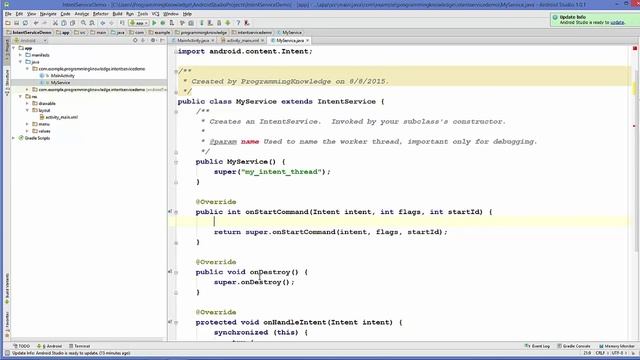Open the VCS menu
640x360 pixels.
coord(156,14)
